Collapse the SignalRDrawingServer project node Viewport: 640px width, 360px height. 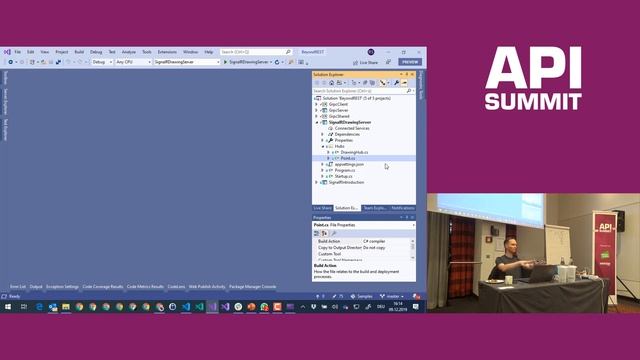click(316, 122)
